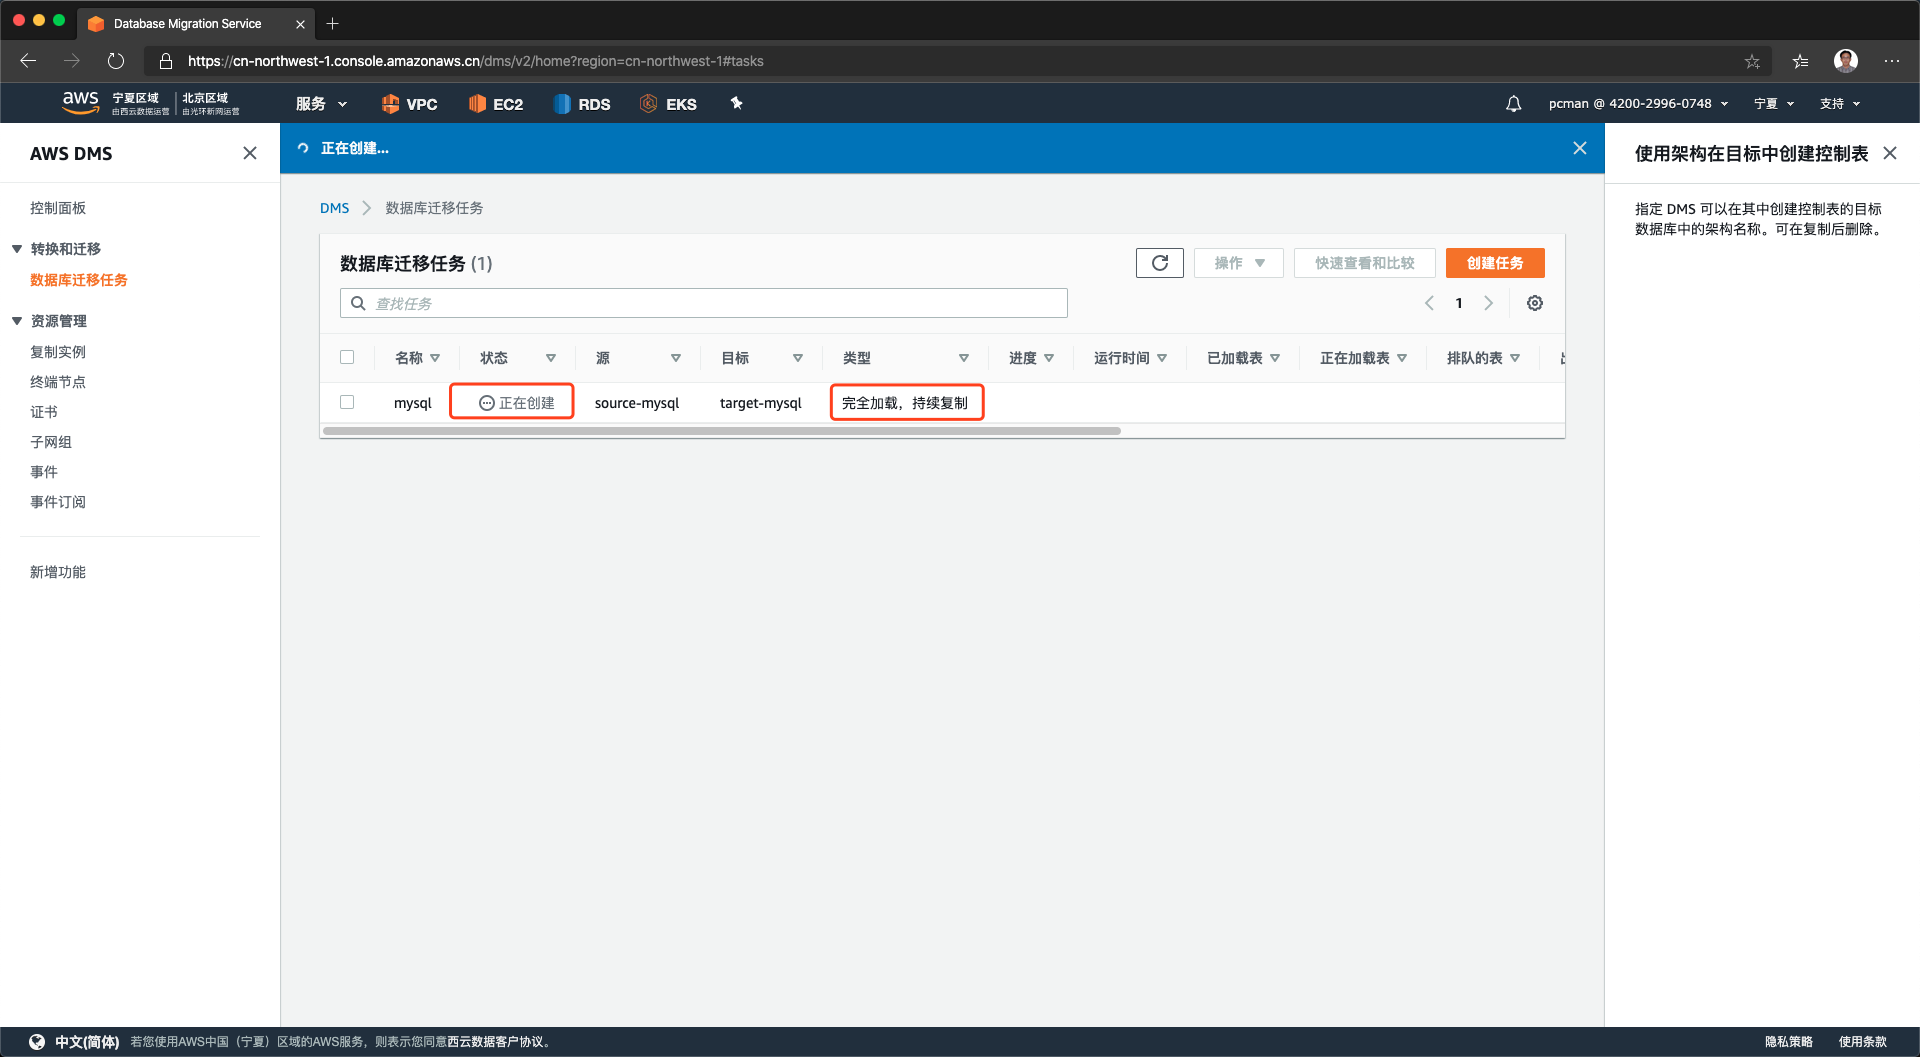Collapse the 转换和迁移 sidebar section
Image resolution: width=1920 pixels, height=1057 pixels.
[17, 249]
